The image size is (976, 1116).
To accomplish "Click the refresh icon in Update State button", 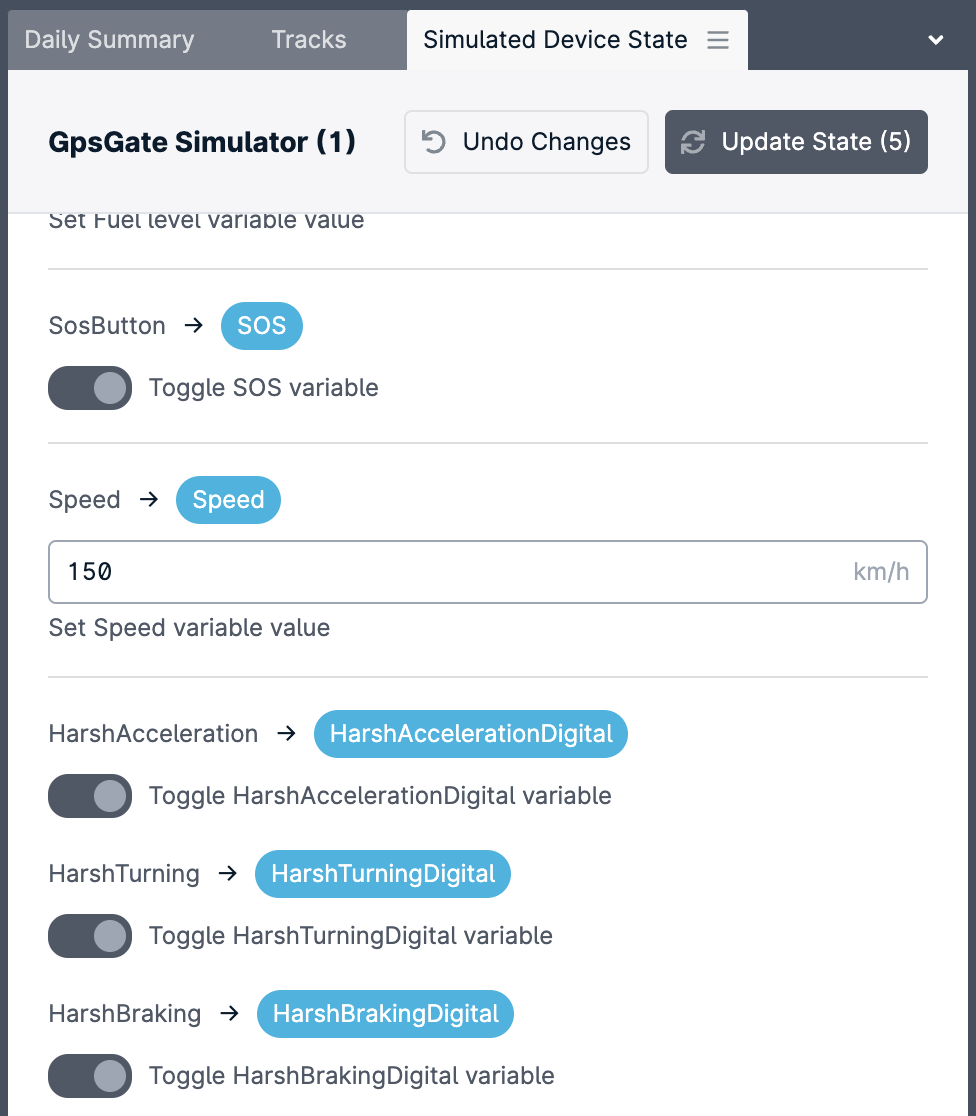I will (x=693, y=141).
